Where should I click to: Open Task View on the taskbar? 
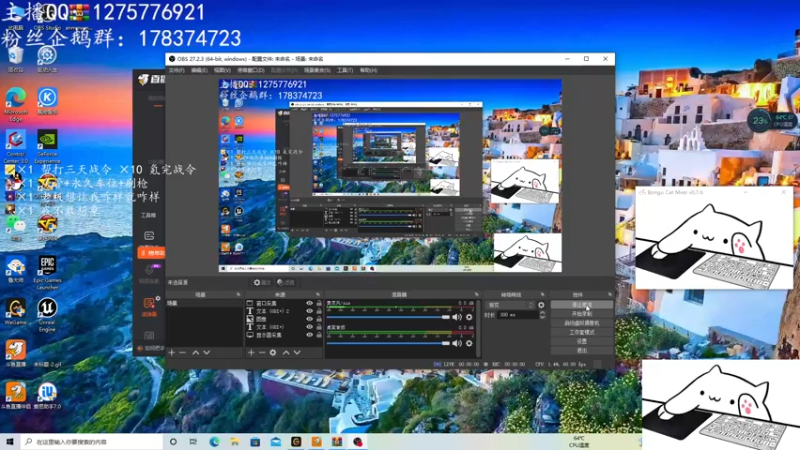coord(193,441)
